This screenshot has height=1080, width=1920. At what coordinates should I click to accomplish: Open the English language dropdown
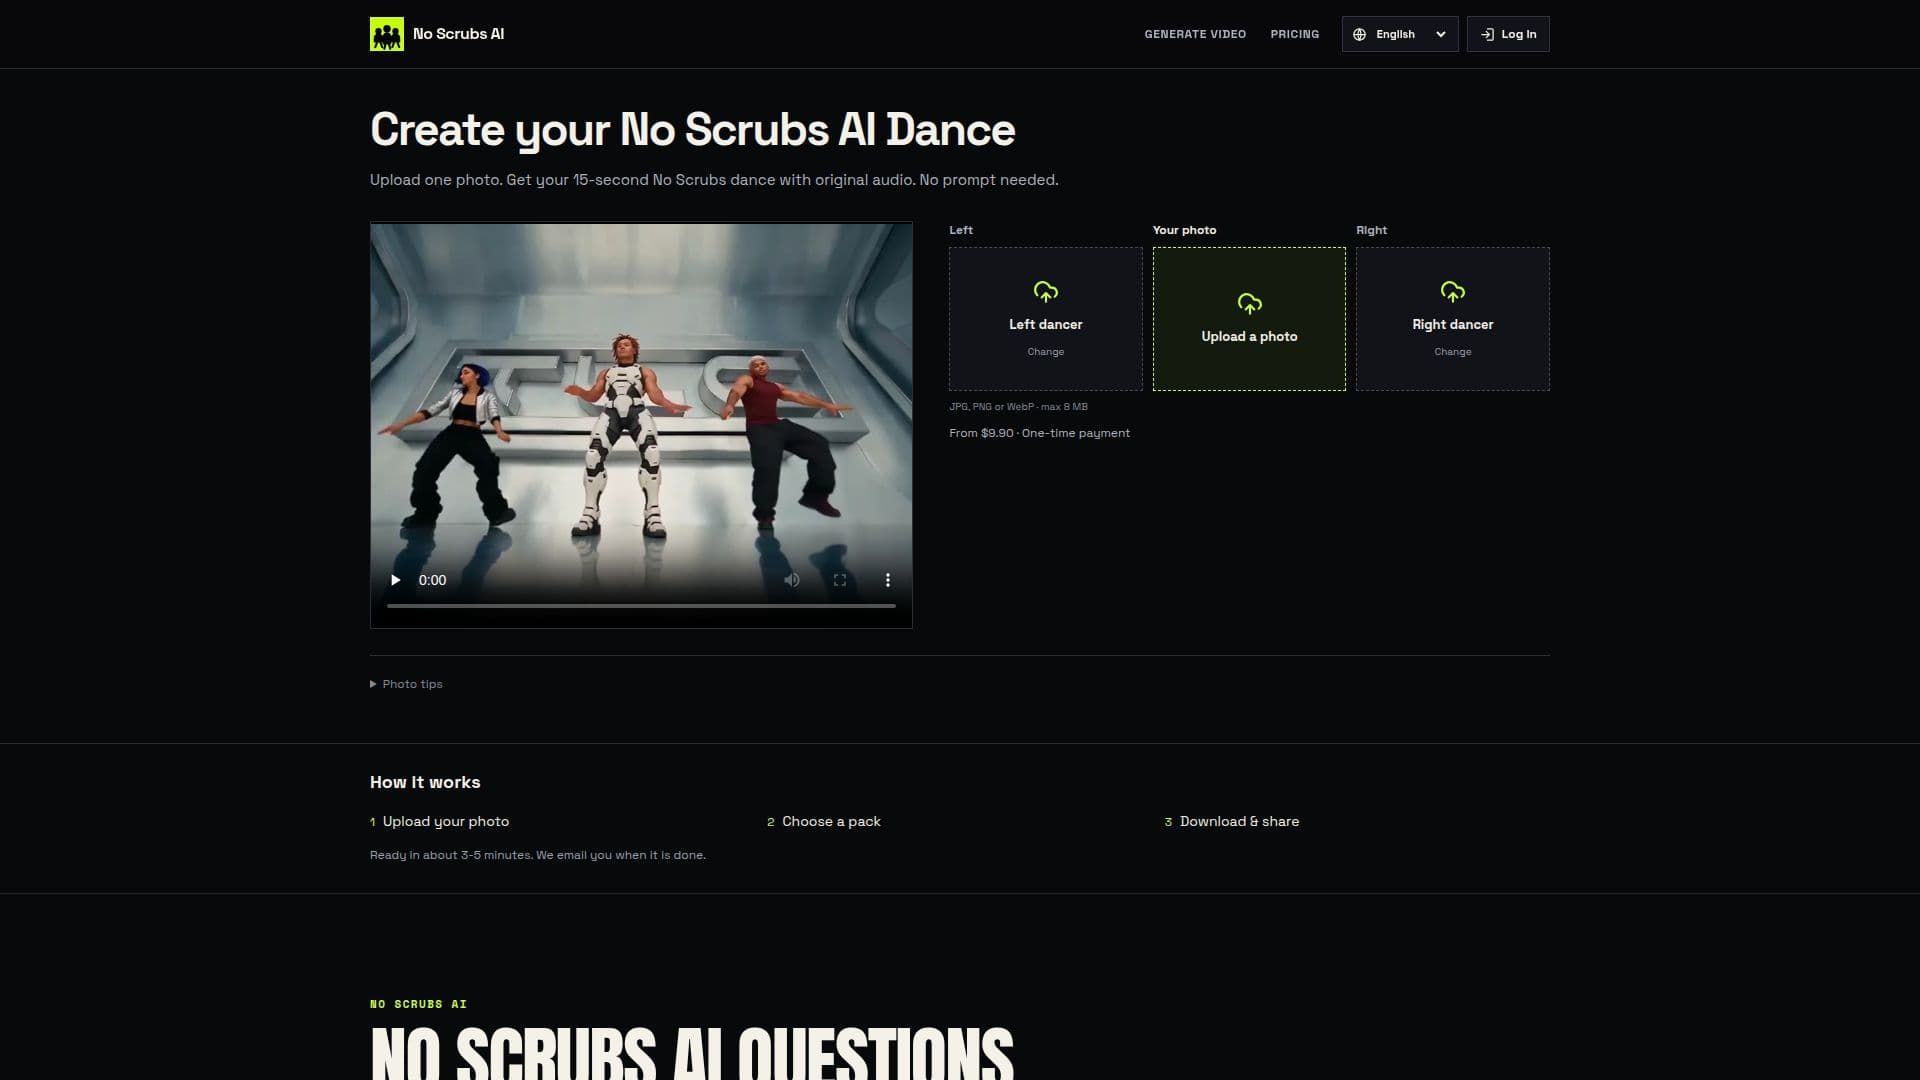tap(1400, 34)
